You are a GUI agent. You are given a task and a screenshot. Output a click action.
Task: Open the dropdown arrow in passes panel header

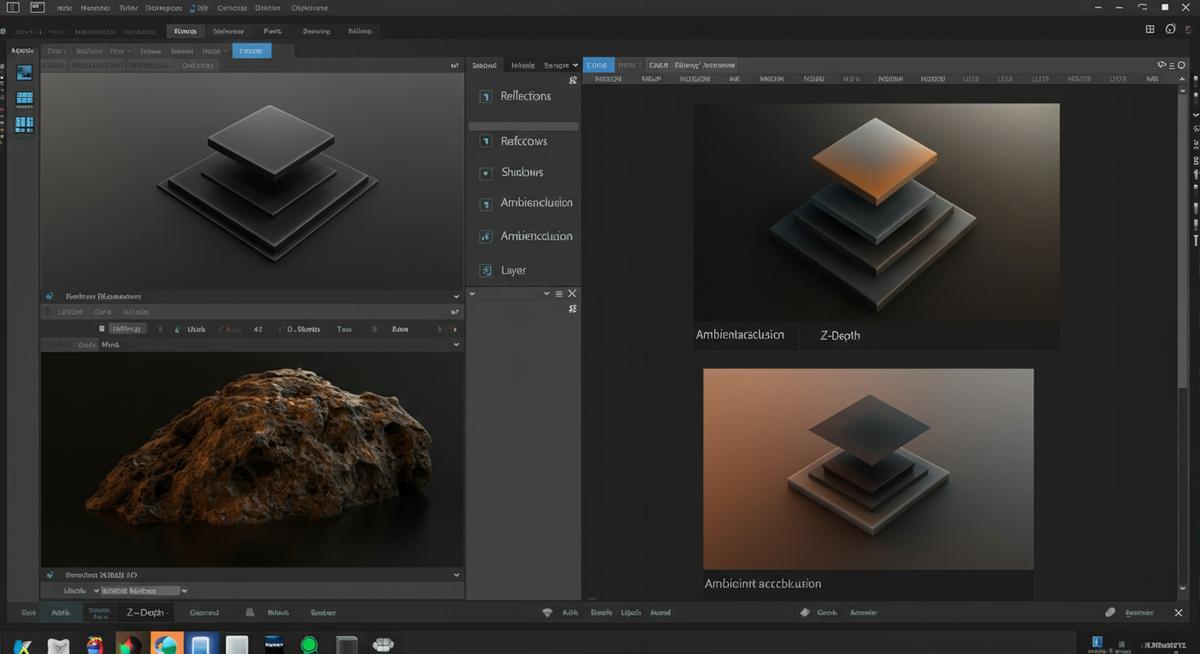[x=573, y=65]
